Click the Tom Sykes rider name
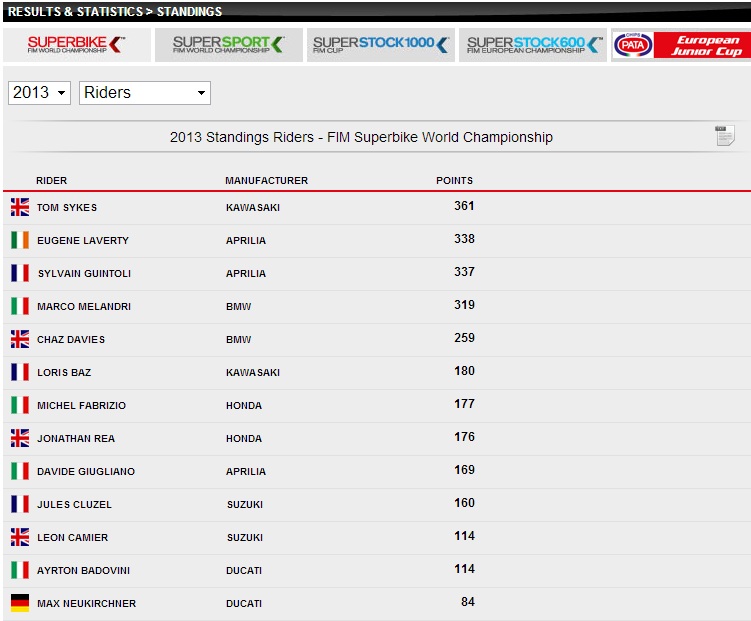This screenshot has height=621, width=751. point(67,208)
